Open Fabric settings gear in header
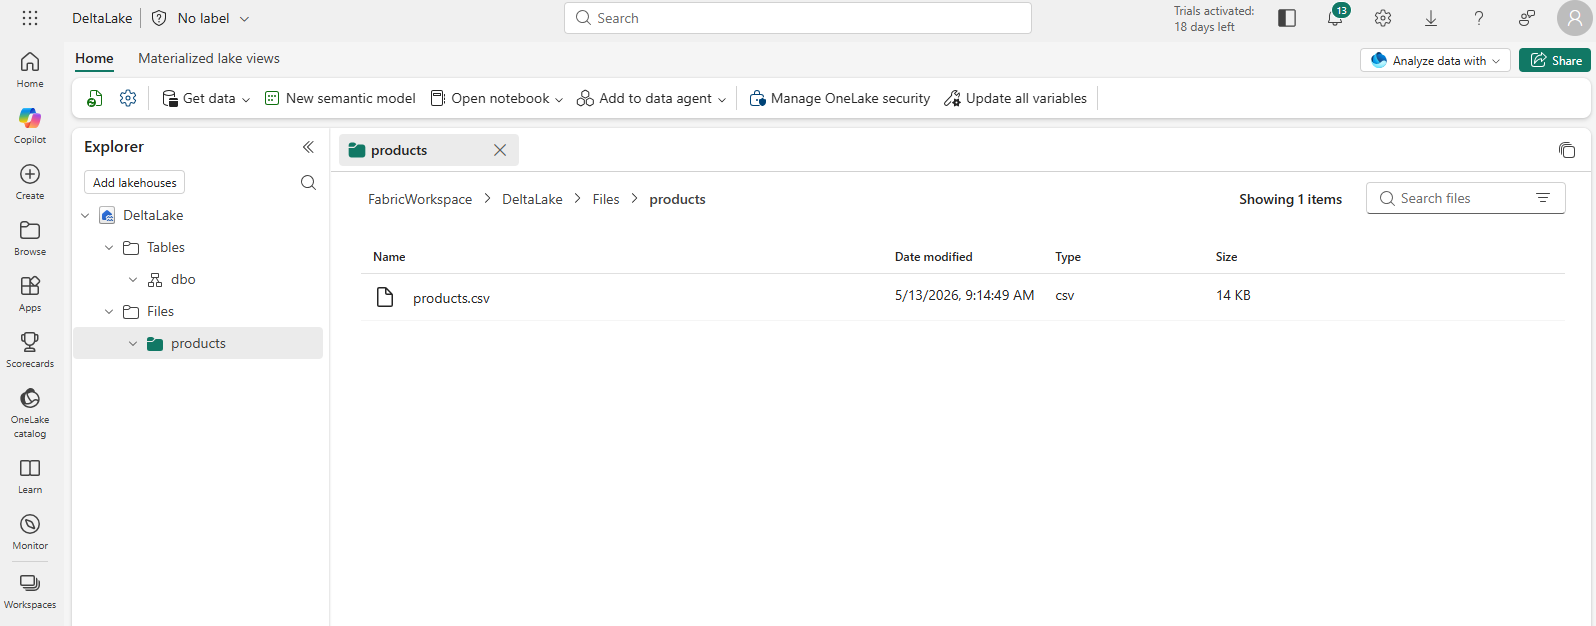This screenshot has width=1596, height=626. (1383, 18)
